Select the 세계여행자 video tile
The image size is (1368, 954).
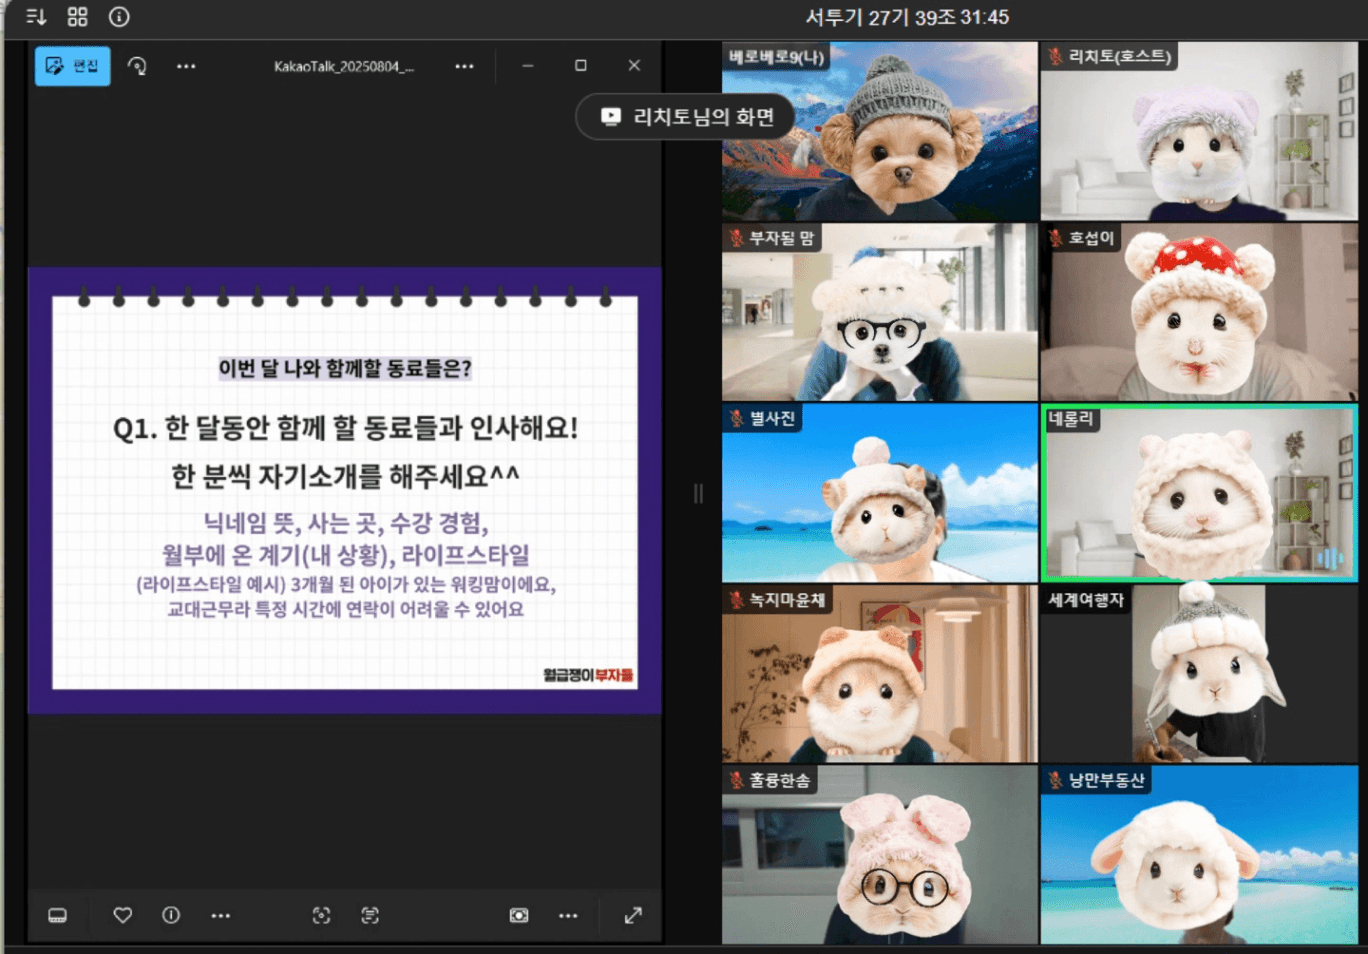(x=1200, y=674)
